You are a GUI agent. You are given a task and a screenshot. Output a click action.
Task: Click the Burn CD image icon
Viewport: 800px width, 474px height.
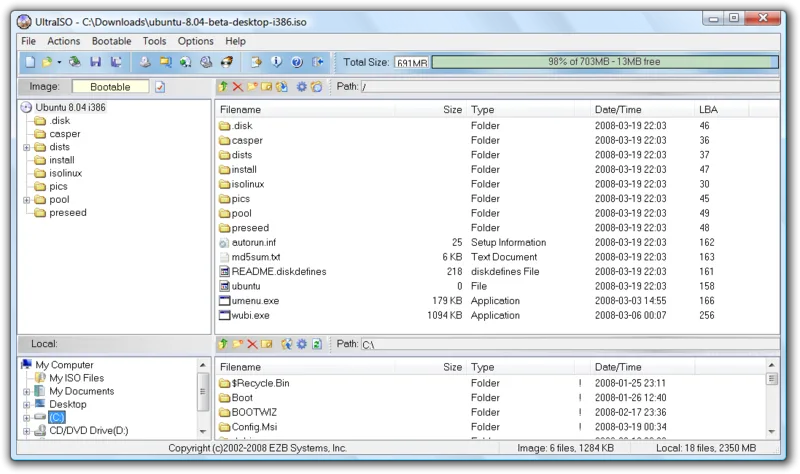click(227, 62)
